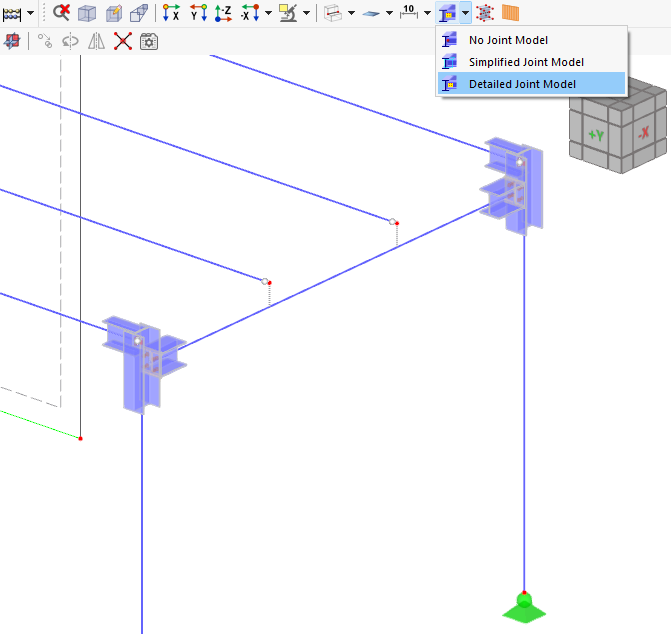Click the grayed-out mirror icon
The width and height of the screenshot is (671, 634).
coord(96,41)
